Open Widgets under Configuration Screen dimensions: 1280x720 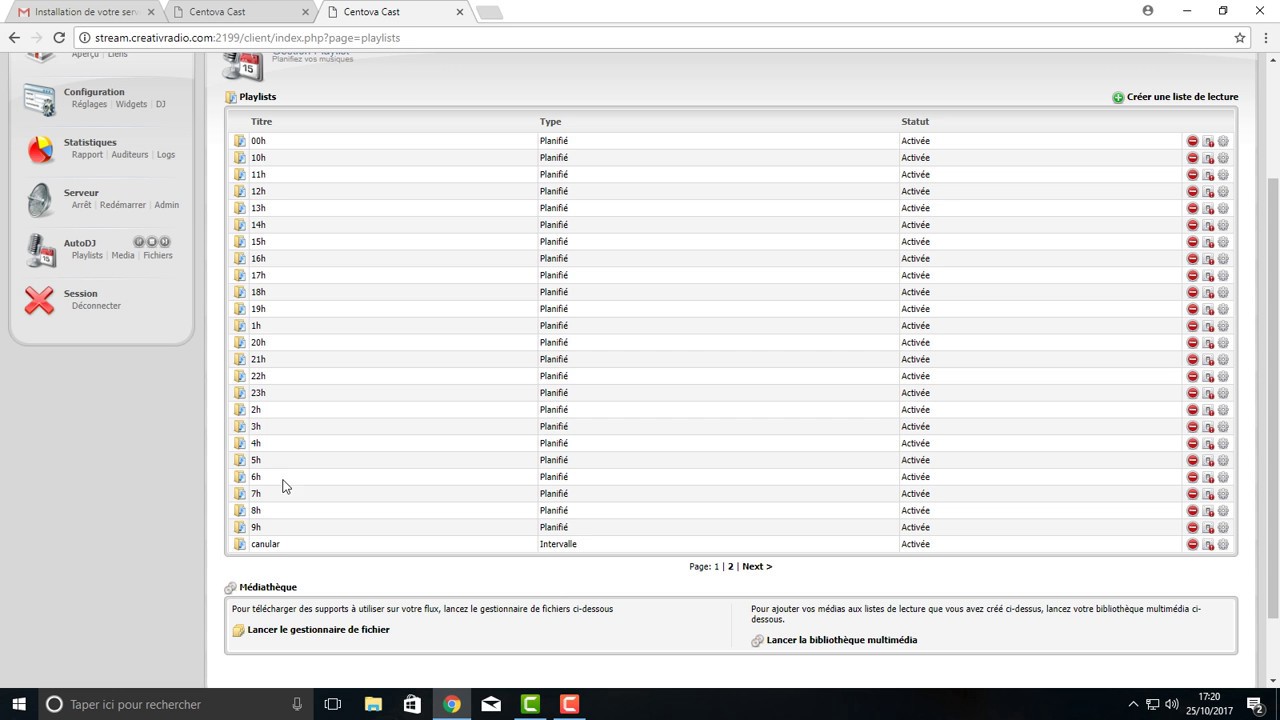[131, 104]
